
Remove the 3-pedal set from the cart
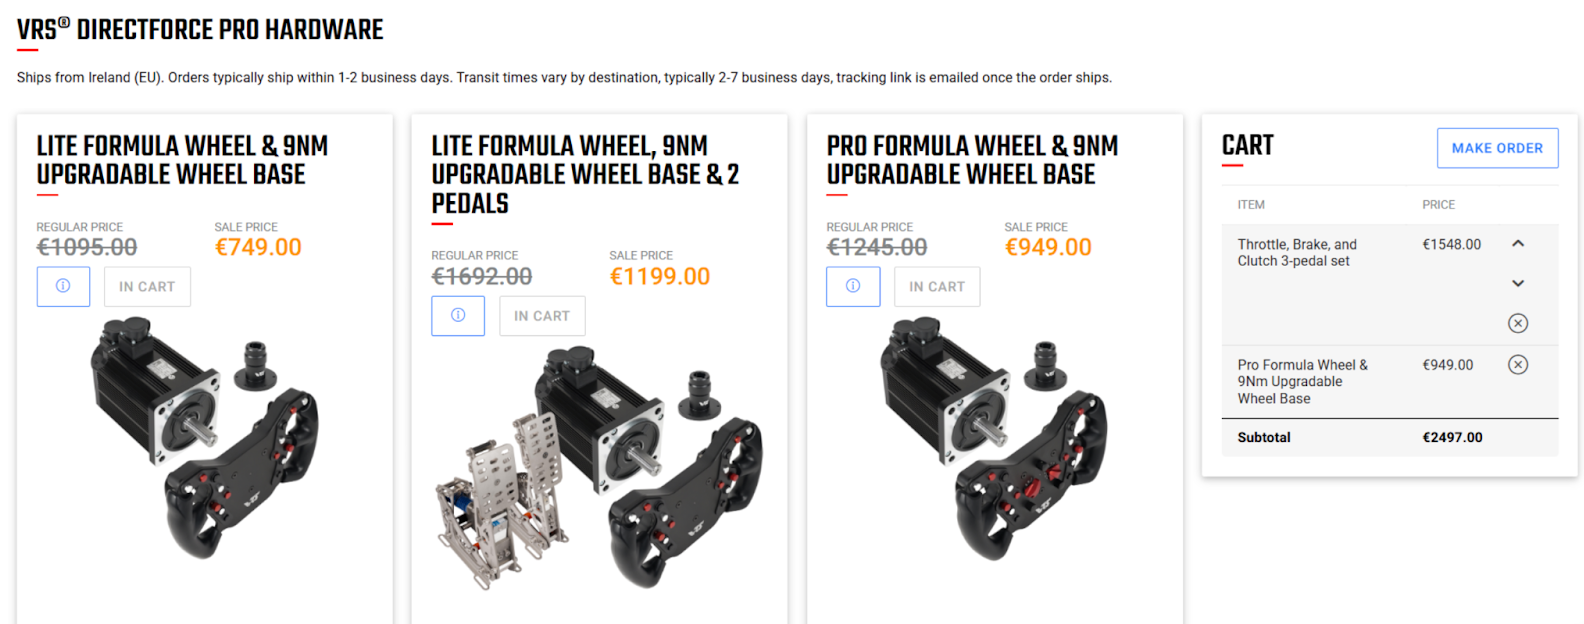click(1517, 323)
